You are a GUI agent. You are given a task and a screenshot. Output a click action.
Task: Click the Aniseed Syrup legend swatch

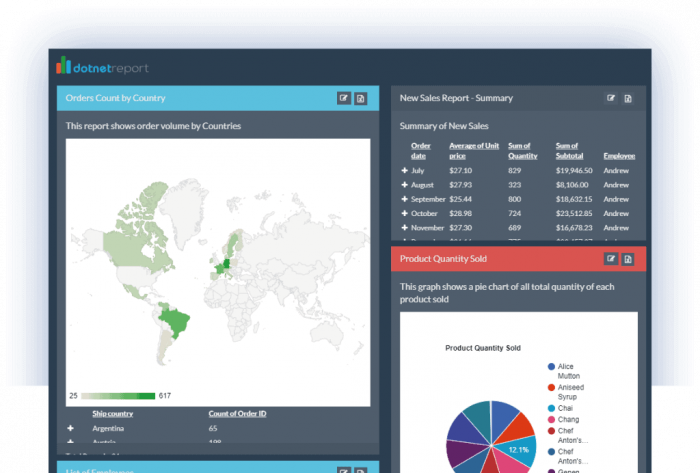tap(551, 387)
